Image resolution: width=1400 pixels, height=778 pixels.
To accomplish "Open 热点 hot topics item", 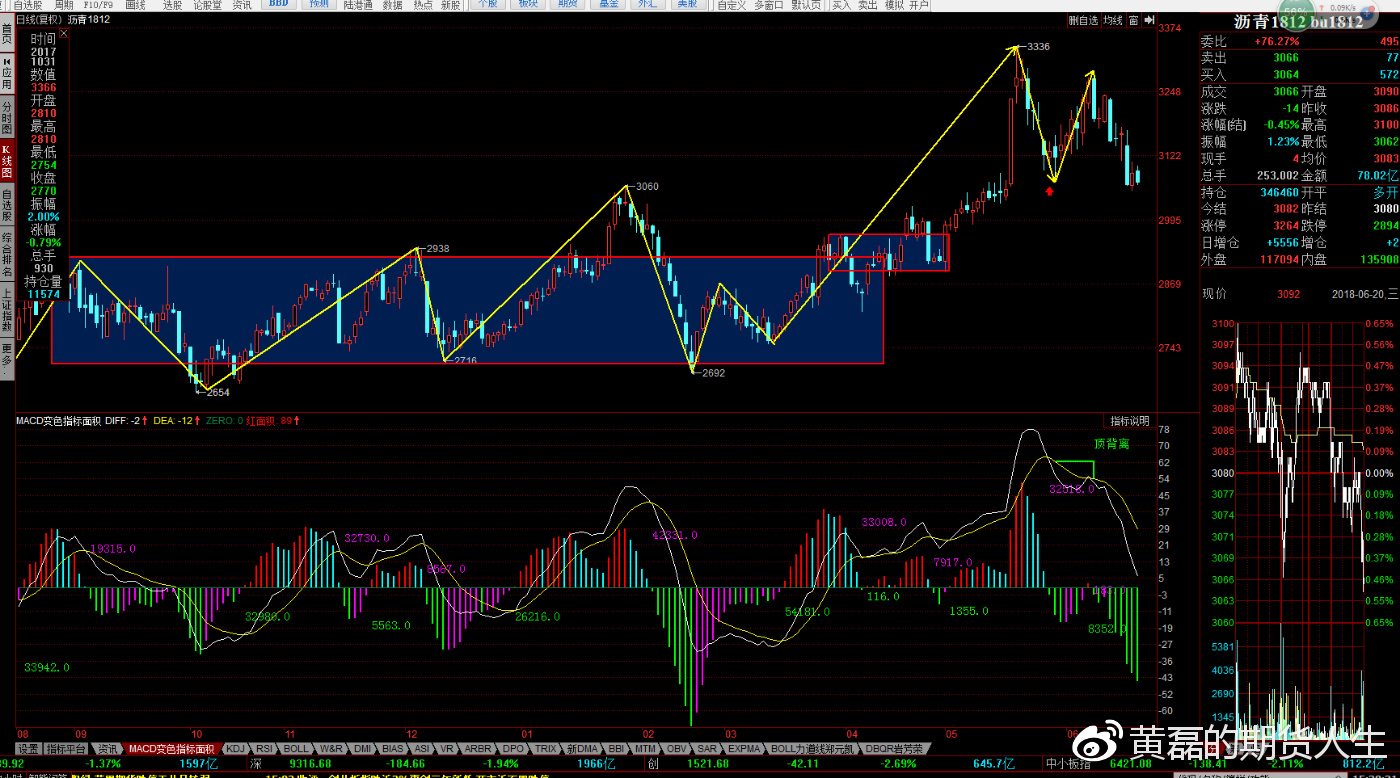I will pos(423,5).
